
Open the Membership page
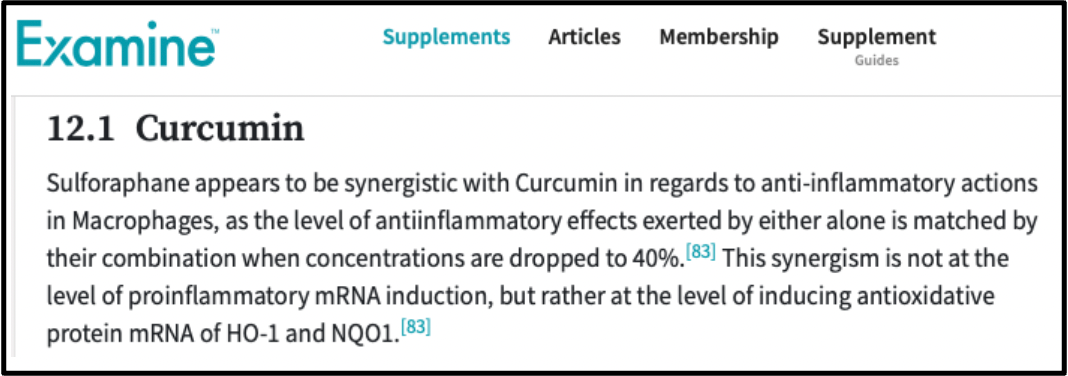coord(719,37)
